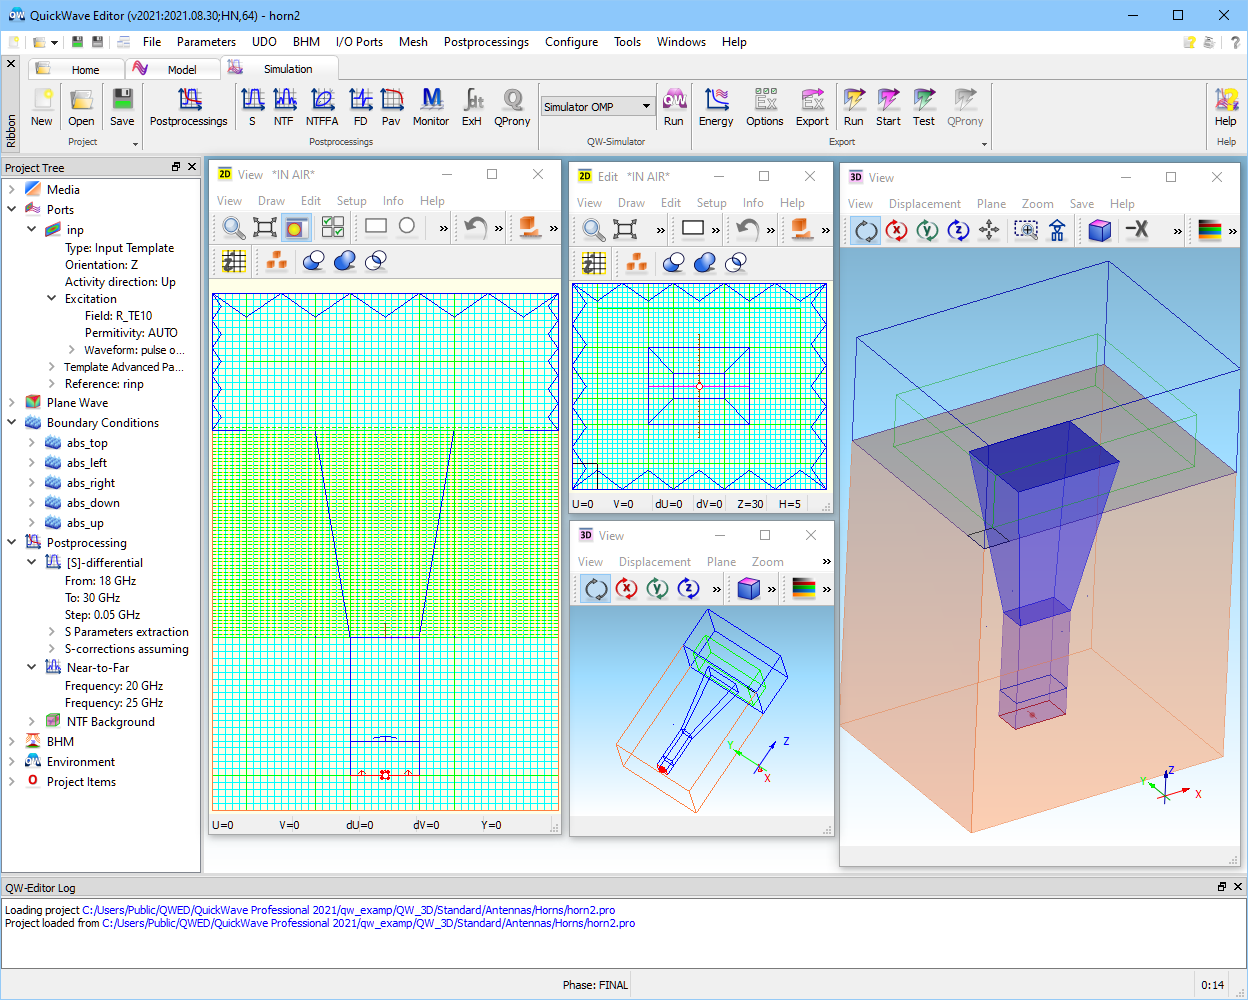Click the QProny postprocessing icon

coord(512,107)
